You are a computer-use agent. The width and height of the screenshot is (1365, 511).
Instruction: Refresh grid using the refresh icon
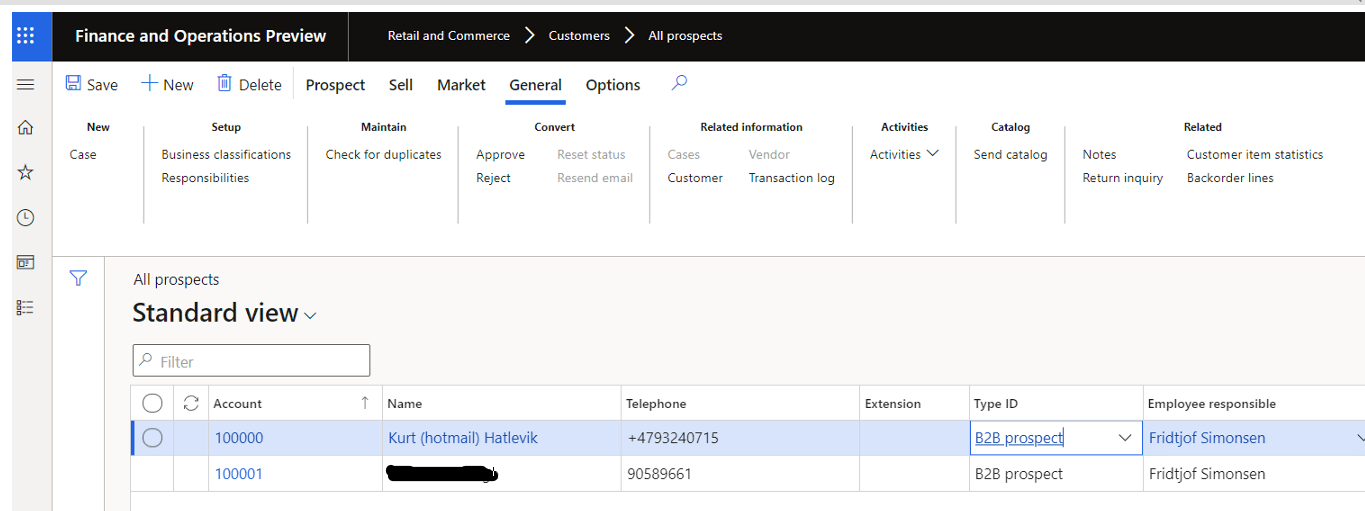pyautogui.click(x=191, y=403)
